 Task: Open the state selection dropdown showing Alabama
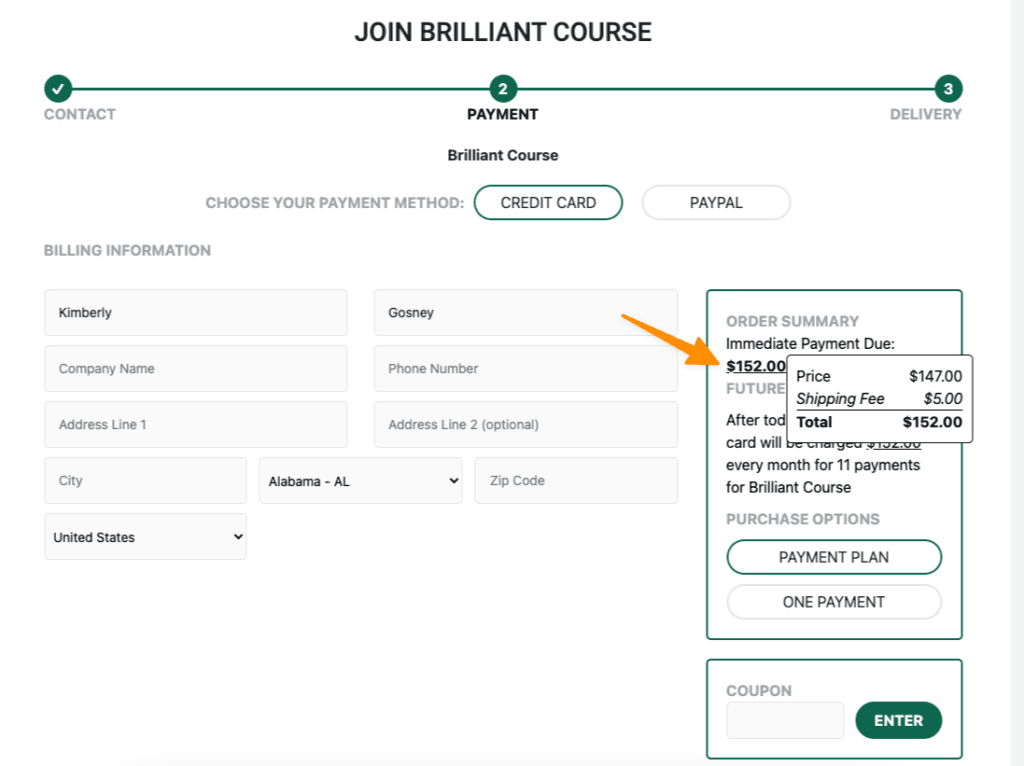[x=360, y=480]
